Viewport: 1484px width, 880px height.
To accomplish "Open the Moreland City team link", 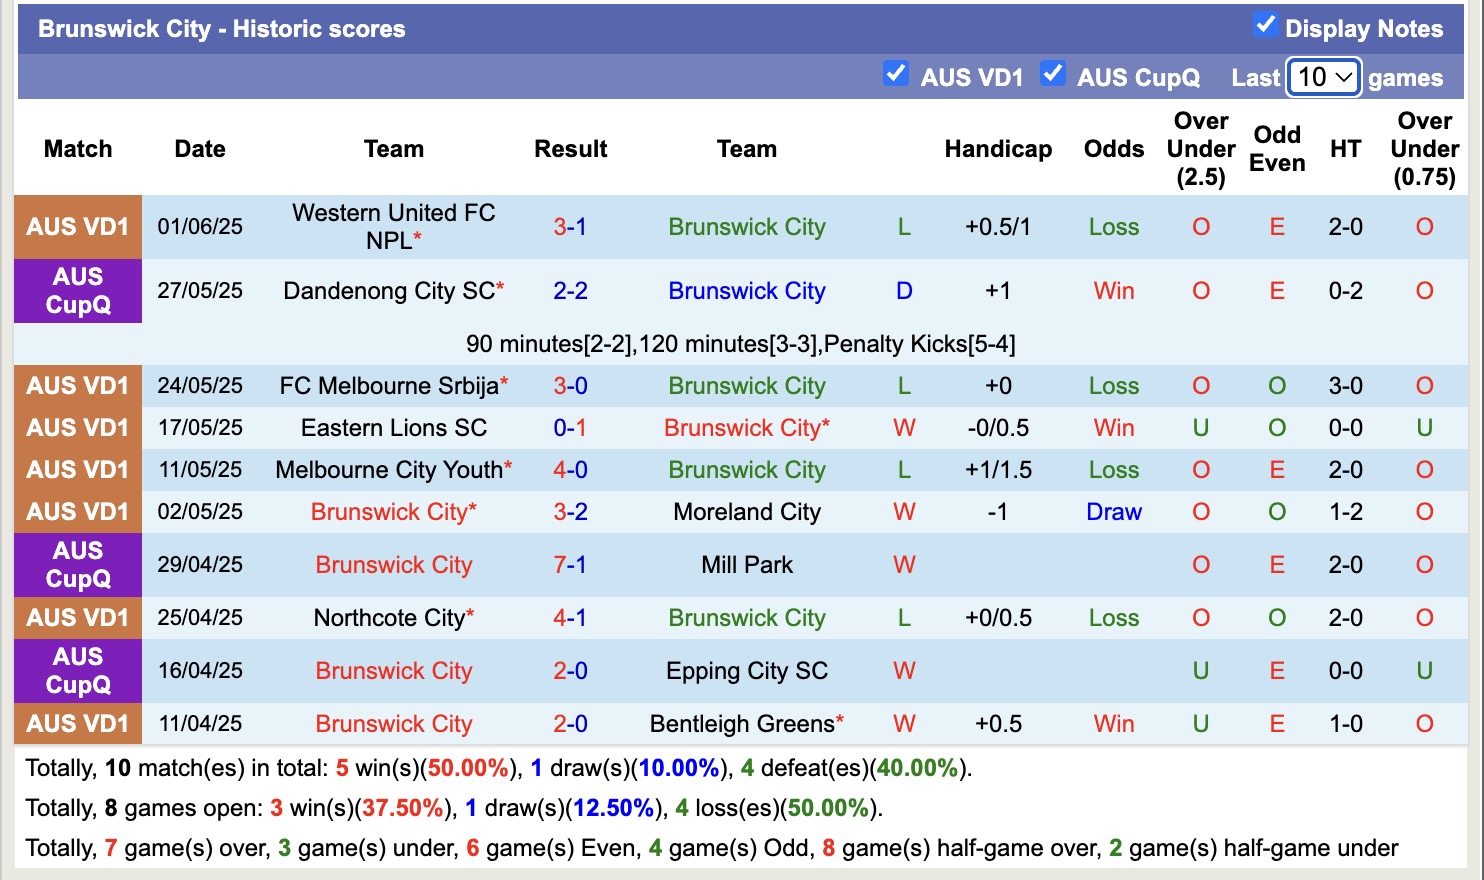I will coord(746,511).
